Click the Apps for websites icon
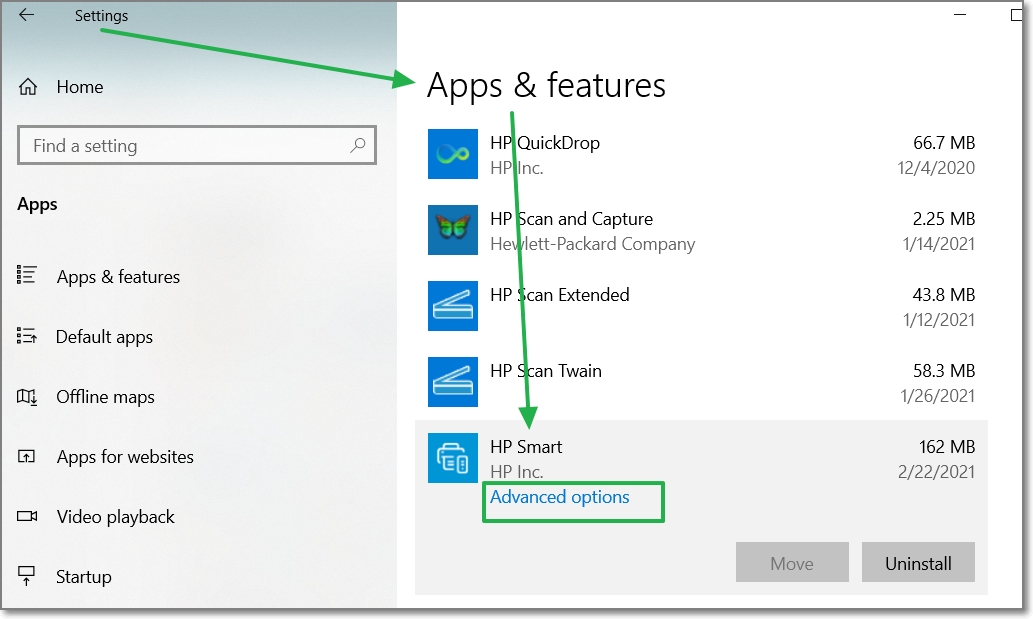This screenshot has height=619, width=1033. [26, 456]
